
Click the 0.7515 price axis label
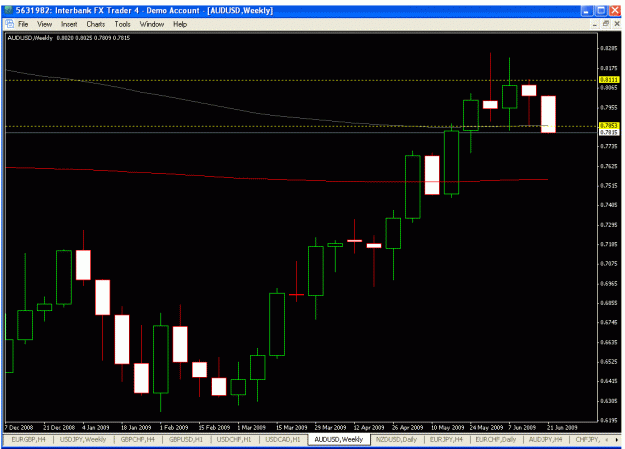click(609, 185)
